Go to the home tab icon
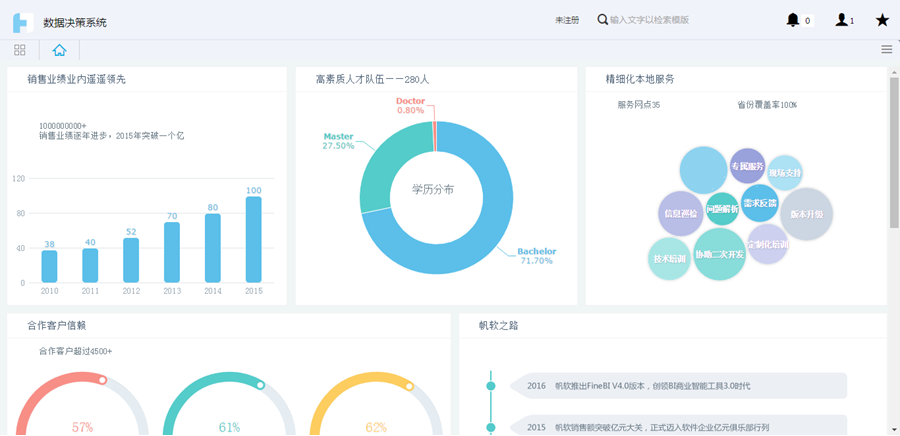900x436 pixels. tap(59, 50)
